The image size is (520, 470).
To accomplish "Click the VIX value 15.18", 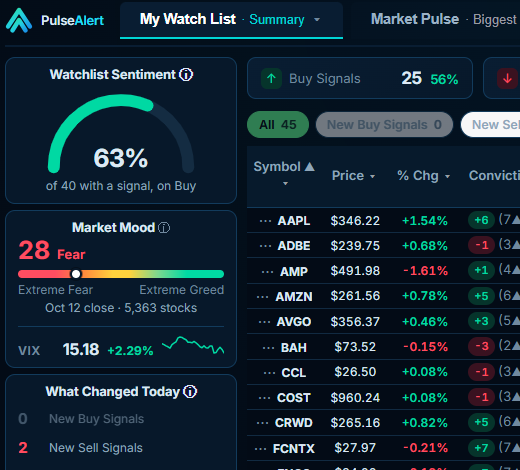I will tap(81, 350).
